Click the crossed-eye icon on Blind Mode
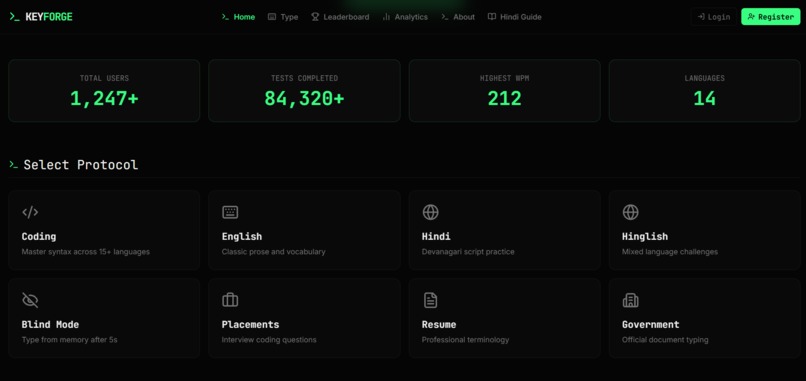This screenshot has width=806, height=381. tap(30, 300)
